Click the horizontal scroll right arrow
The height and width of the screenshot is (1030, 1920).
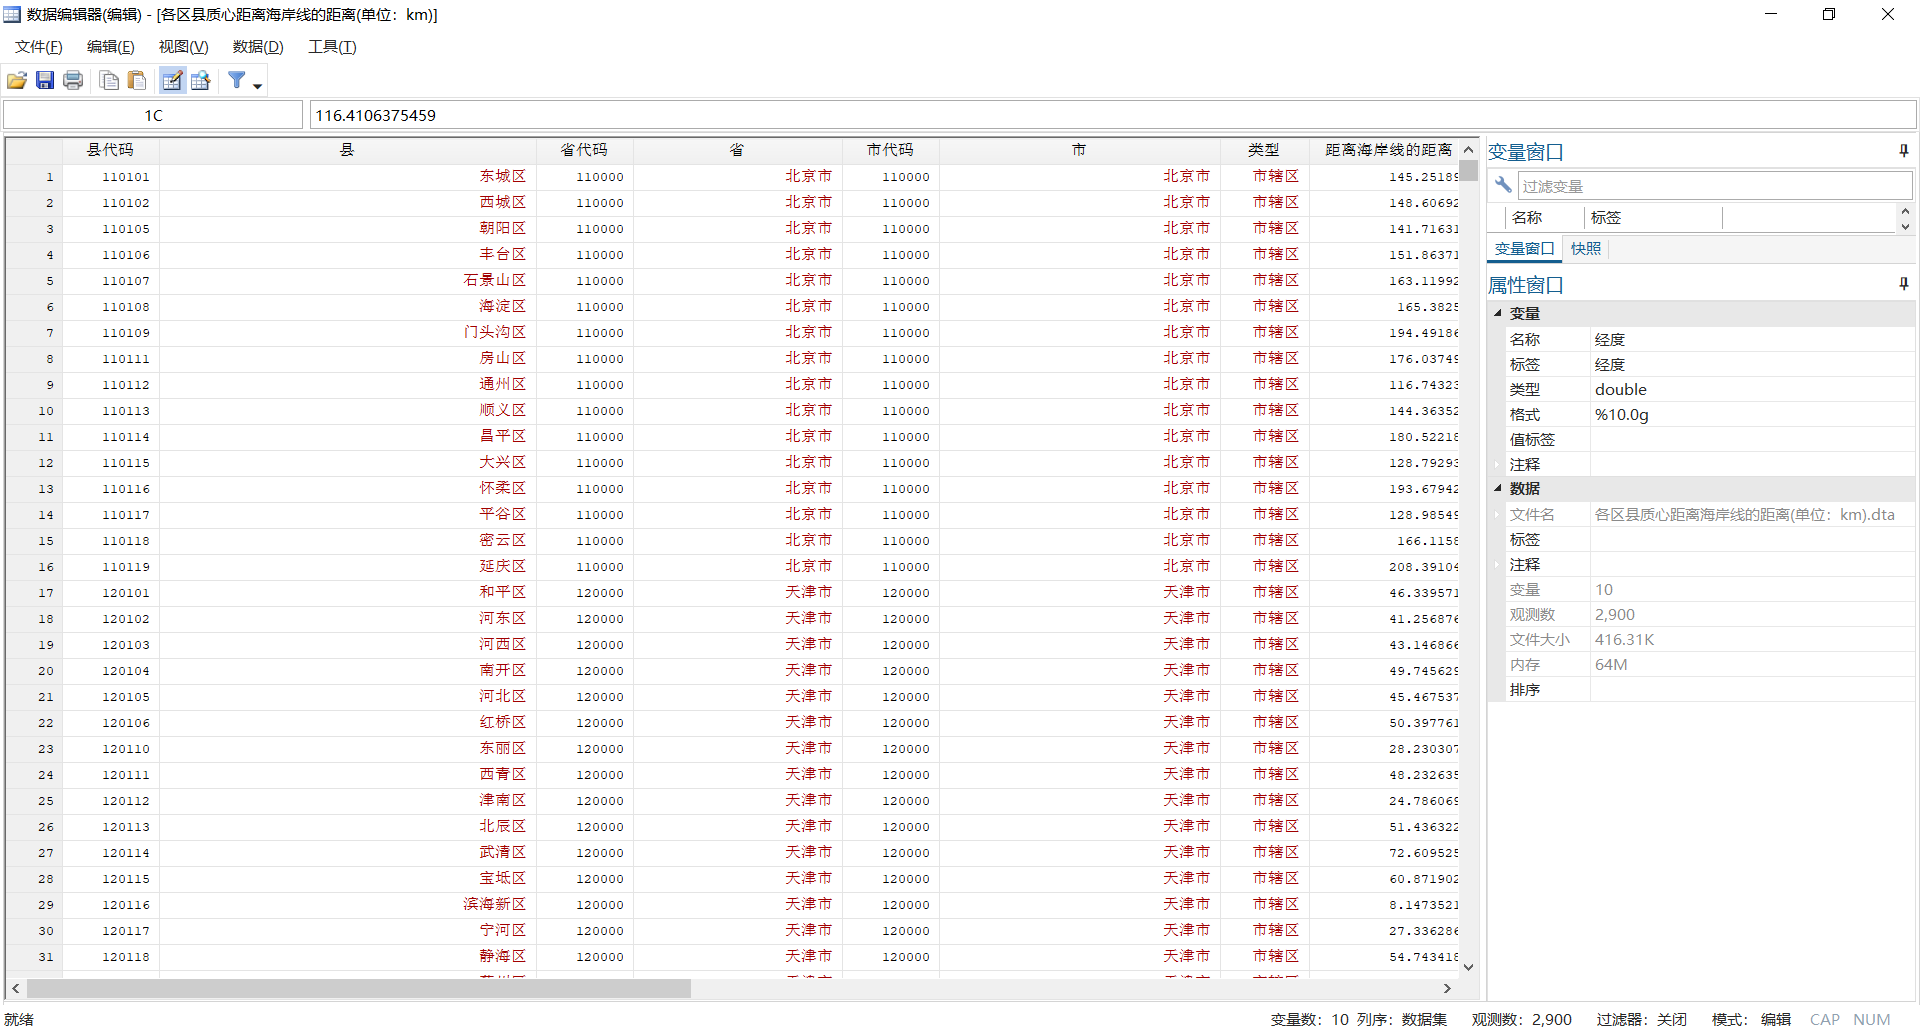(x=1447, y=988)
